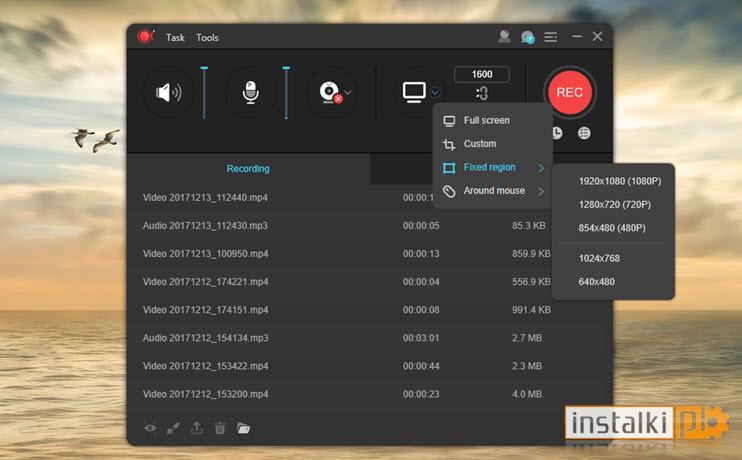Preview selected file with eye icon
Viewport: 742px width, 460px height.
coord(150,428)
